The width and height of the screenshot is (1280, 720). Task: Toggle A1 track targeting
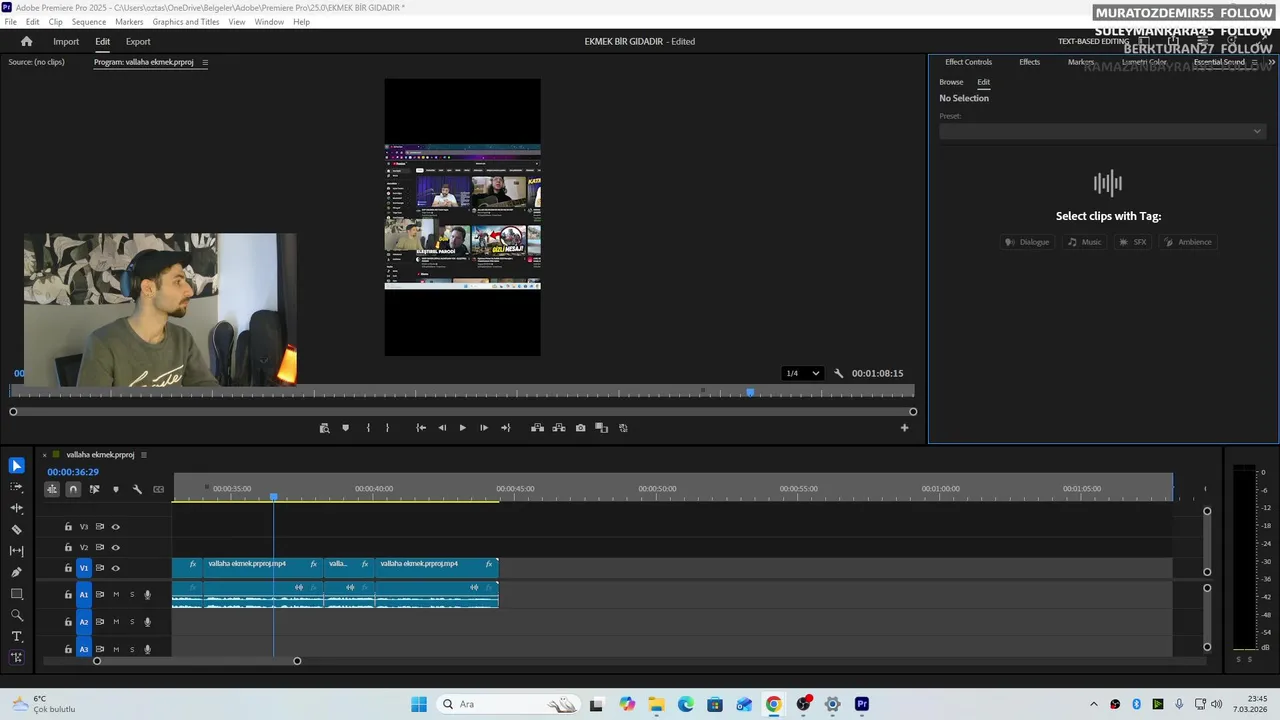[x=84, y=595]
